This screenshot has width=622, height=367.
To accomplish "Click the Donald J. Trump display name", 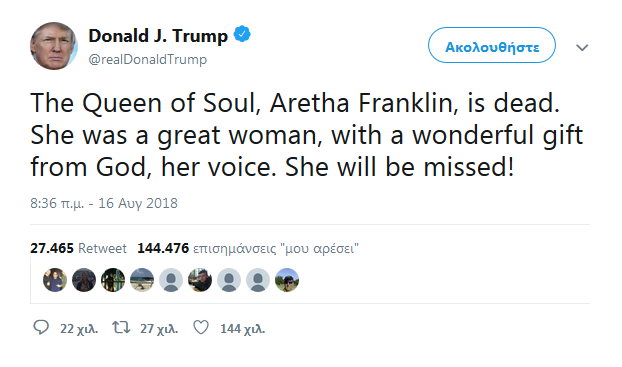I will tap(158, 36).
